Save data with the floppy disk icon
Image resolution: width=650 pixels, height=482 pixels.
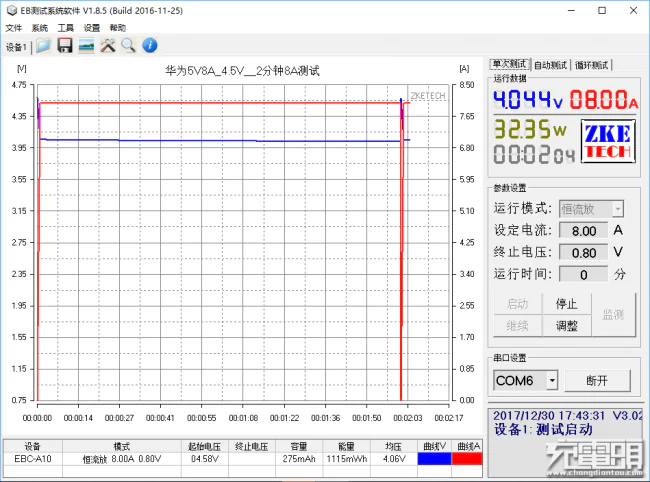(x=65, y=46)
